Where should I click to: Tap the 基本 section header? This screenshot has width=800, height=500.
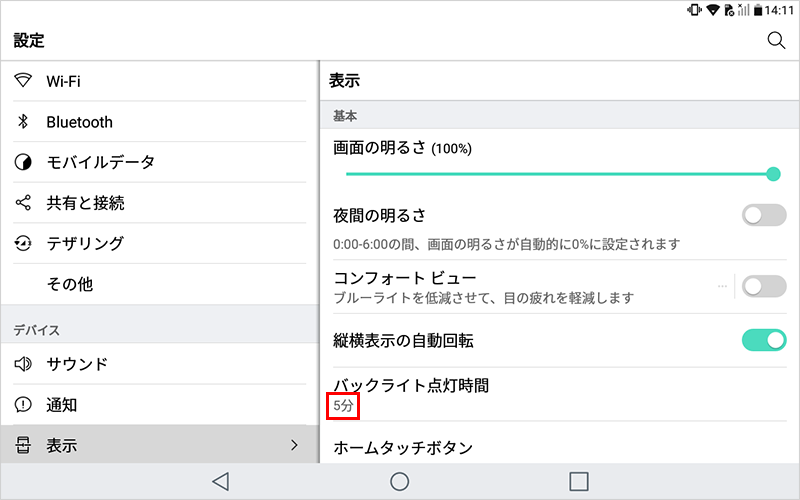pyautogui.click(x=345, y=116)
